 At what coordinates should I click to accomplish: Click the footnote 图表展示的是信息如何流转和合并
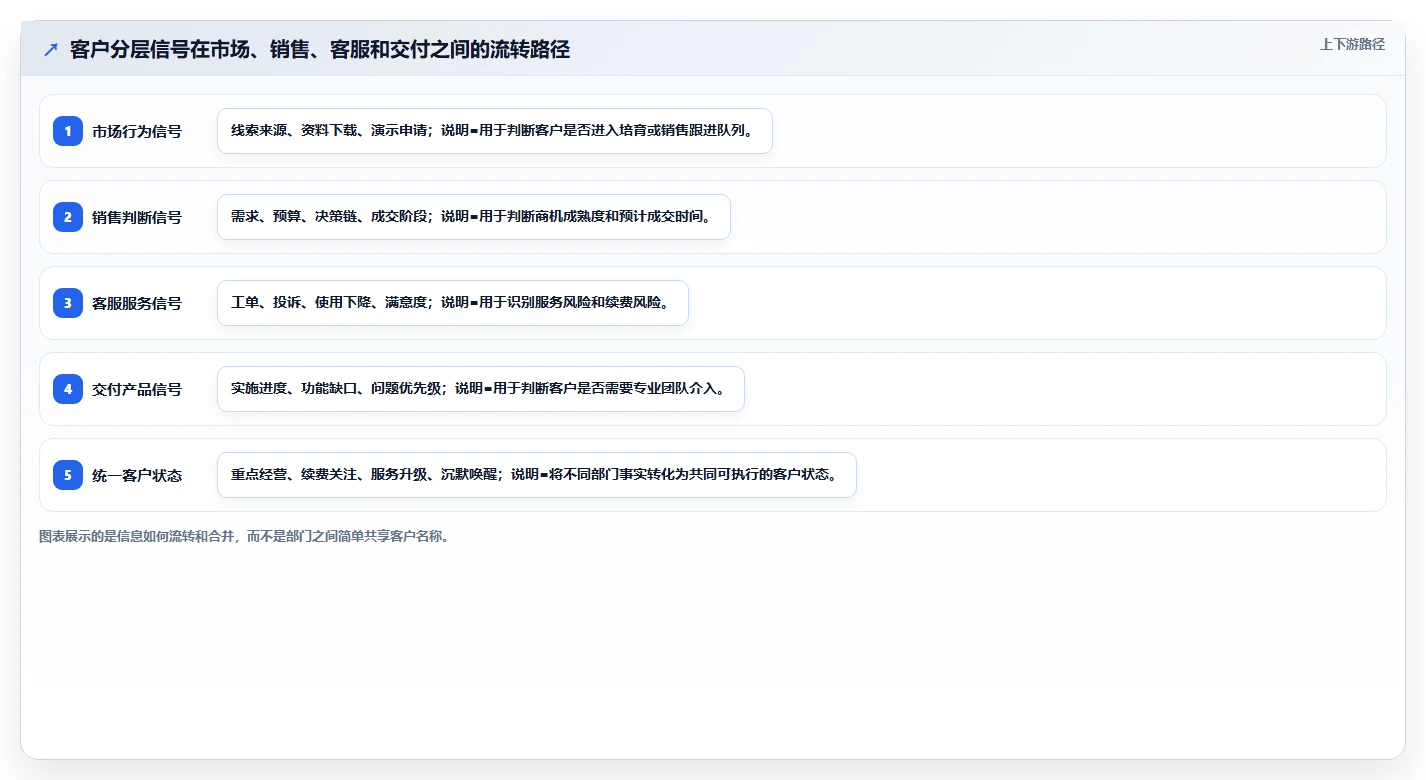coord(245,537)
